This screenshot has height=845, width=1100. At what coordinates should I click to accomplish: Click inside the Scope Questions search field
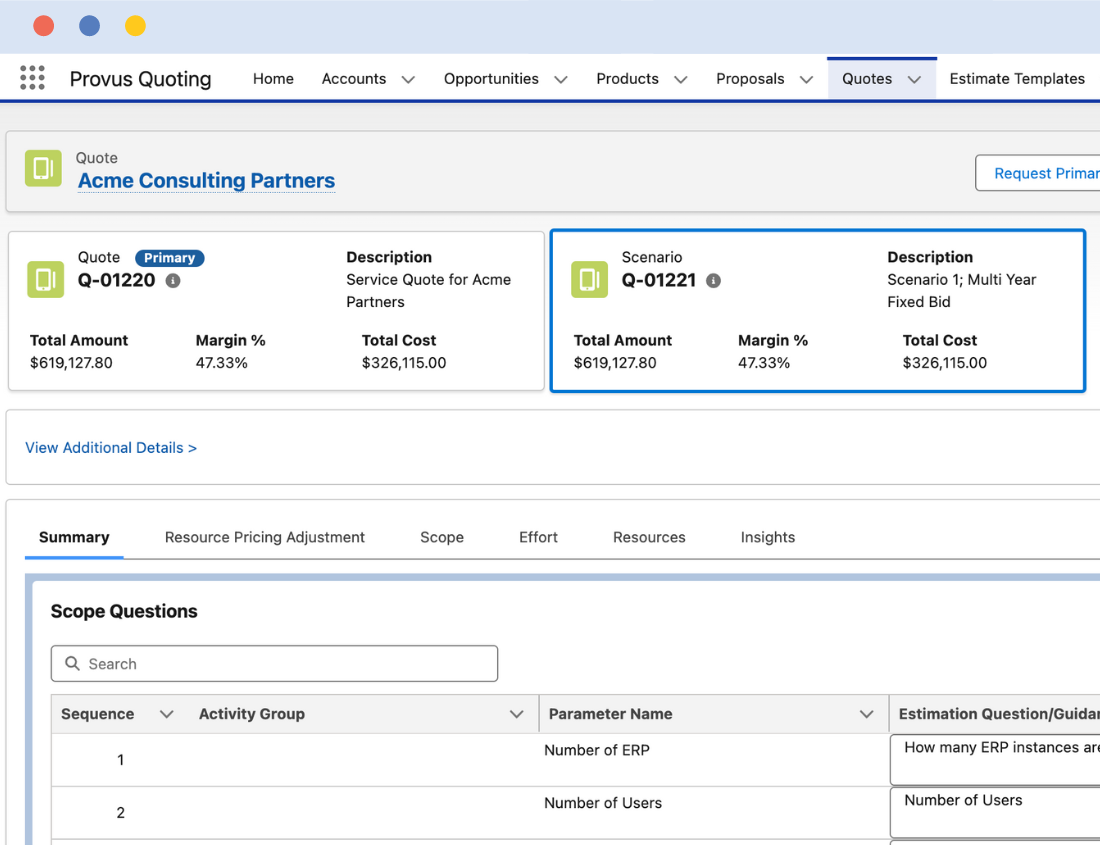point(275,663)
